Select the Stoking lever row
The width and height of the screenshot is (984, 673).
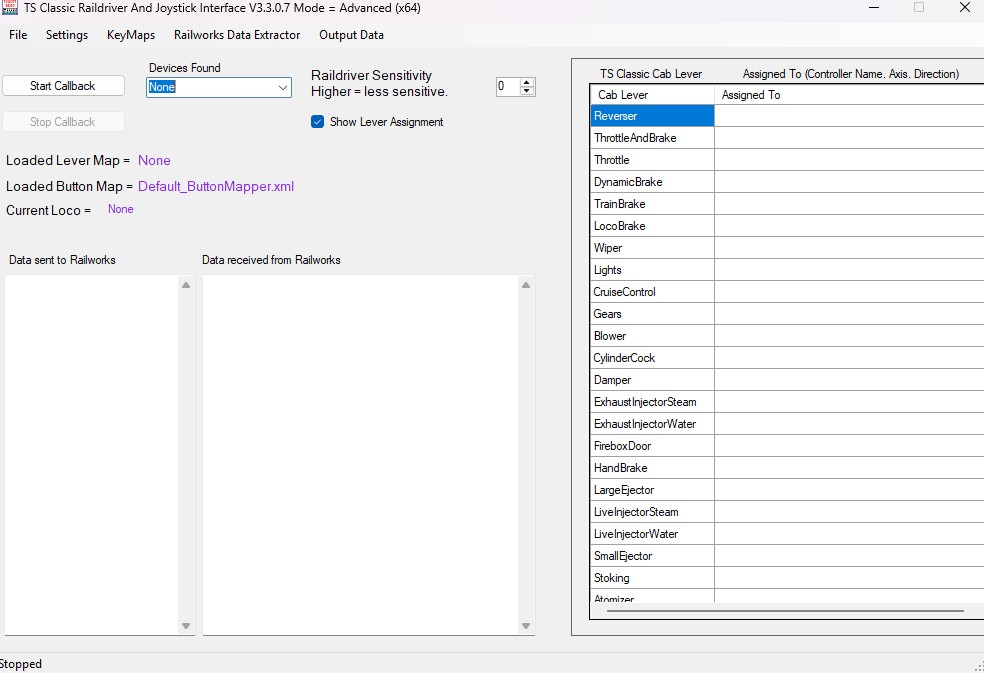pos(652,578)
